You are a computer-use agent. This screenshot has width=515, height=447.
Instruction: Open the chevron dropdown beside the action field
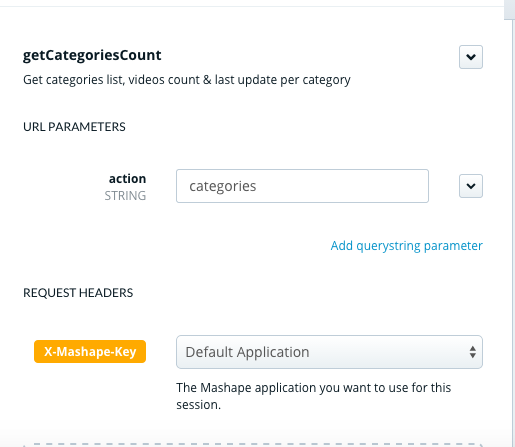tap(471, 186)
